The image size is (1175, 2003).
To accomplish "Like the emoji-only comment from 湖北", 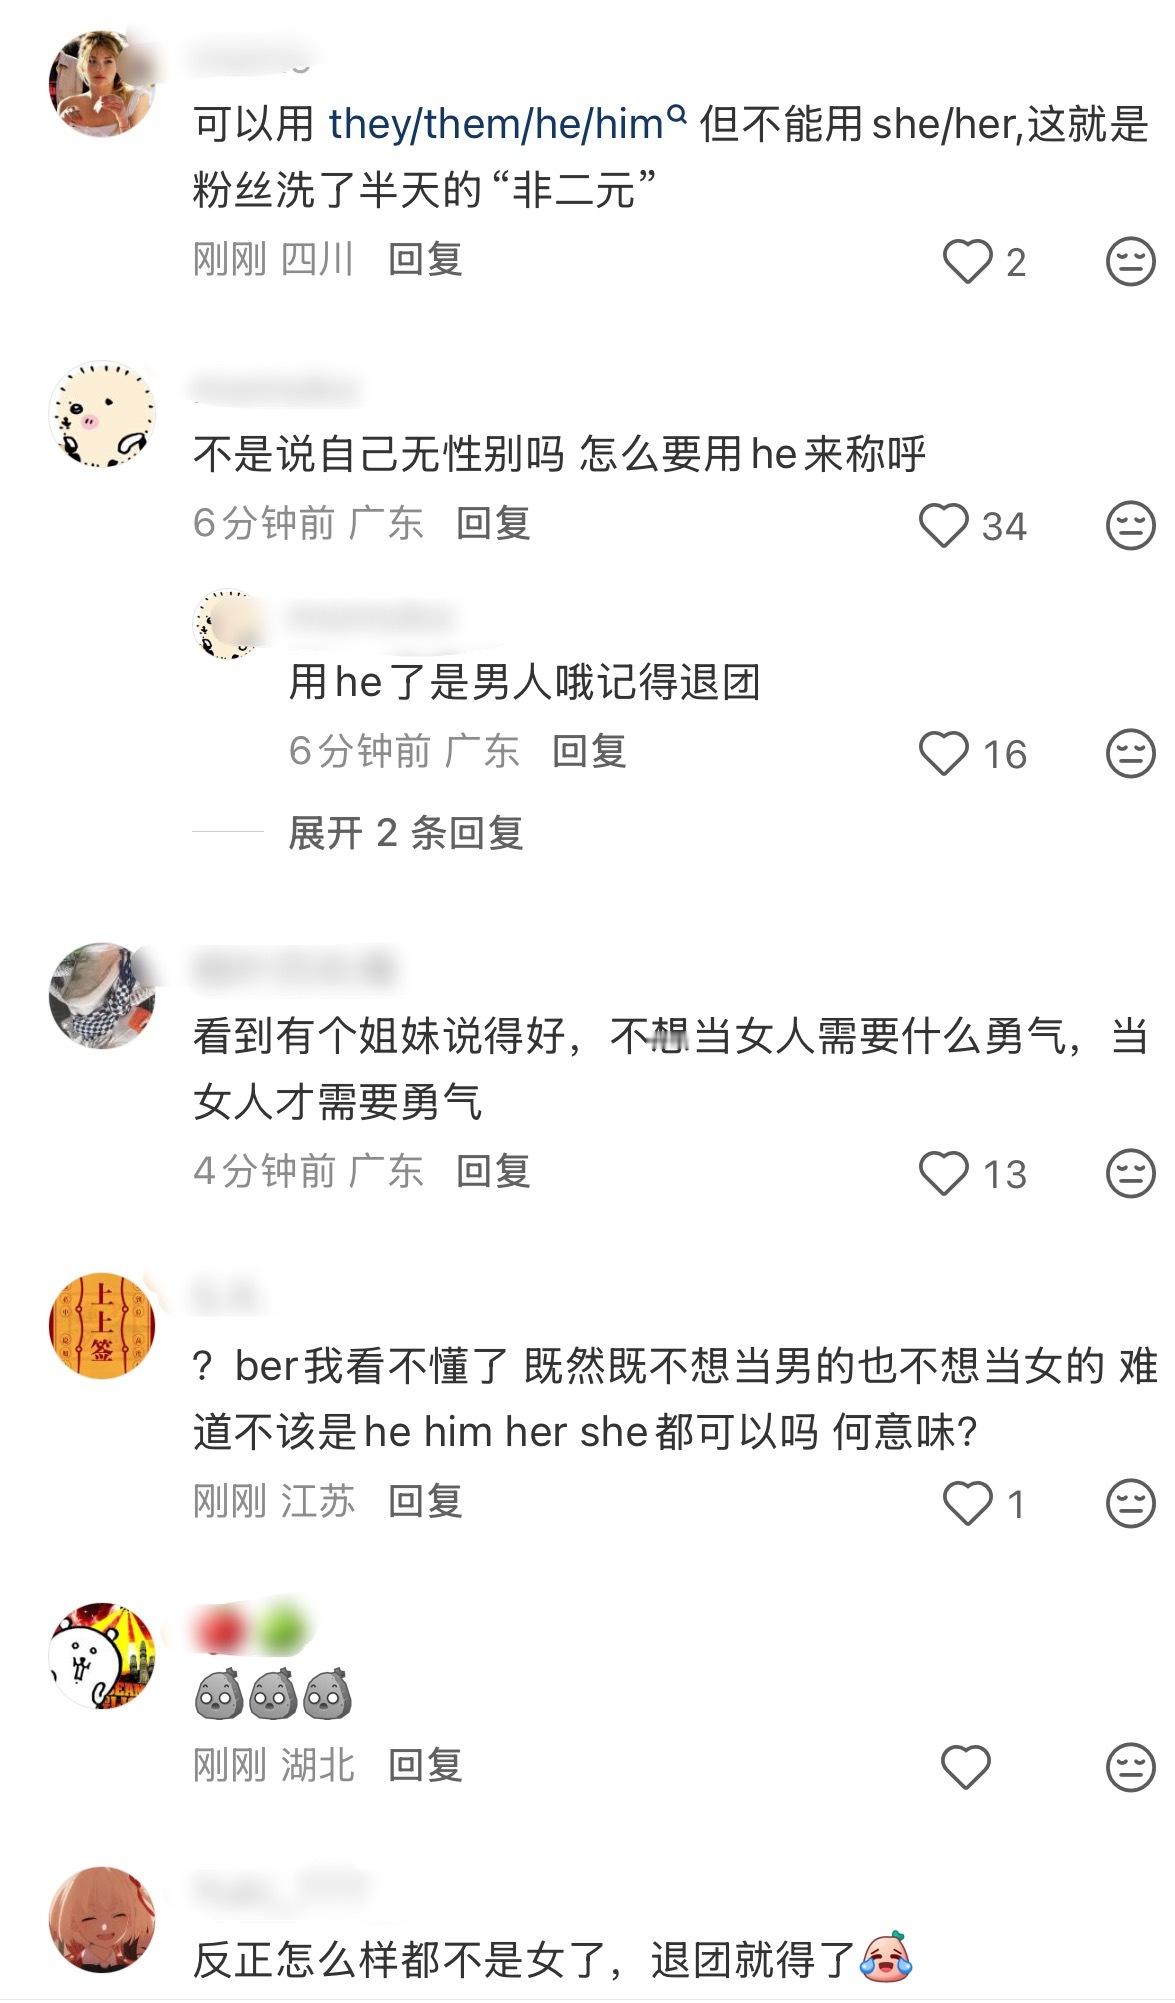I will pyautogui.click(x=966, y=1767).
